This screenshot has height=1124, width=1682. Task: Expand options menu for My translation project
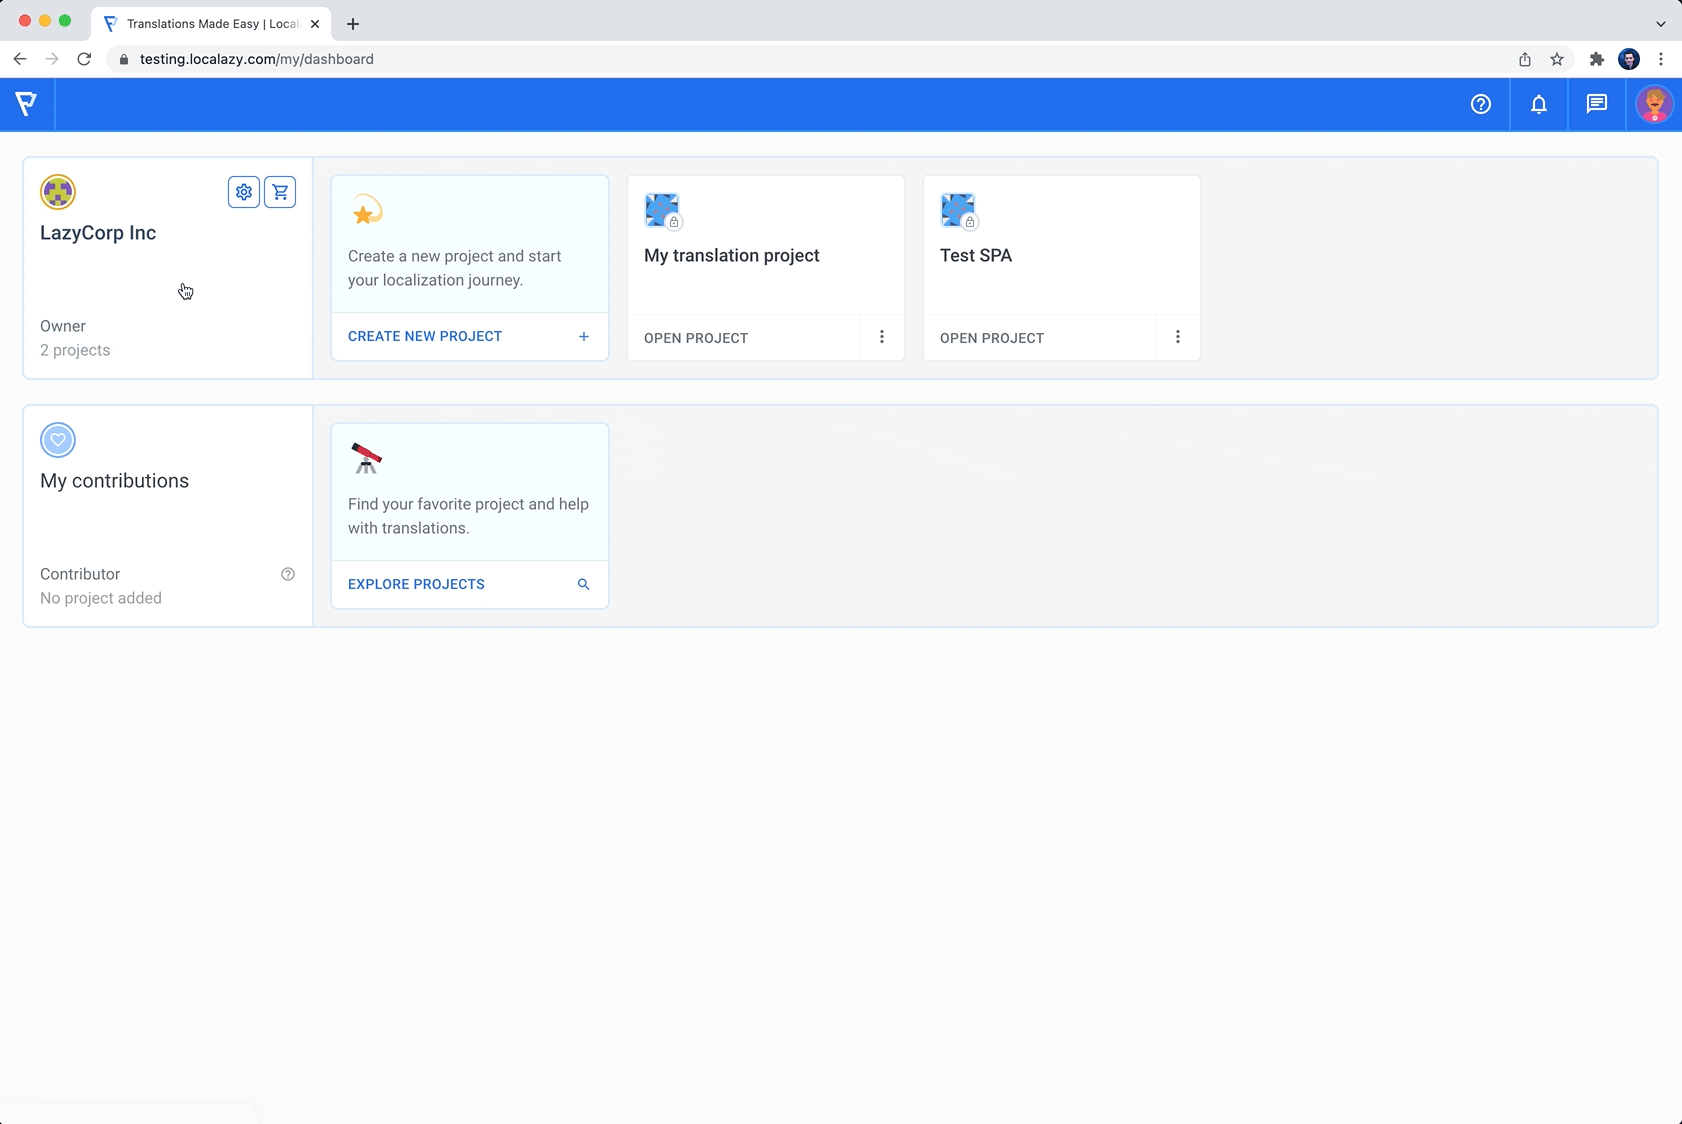click(882, 337)
